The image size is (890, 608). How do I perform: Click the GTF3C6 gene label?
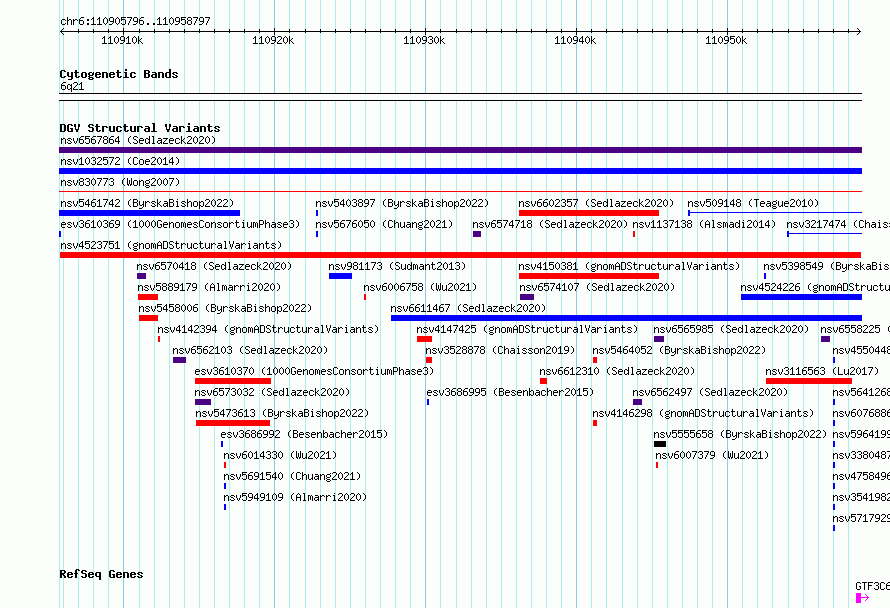[872, 586]
